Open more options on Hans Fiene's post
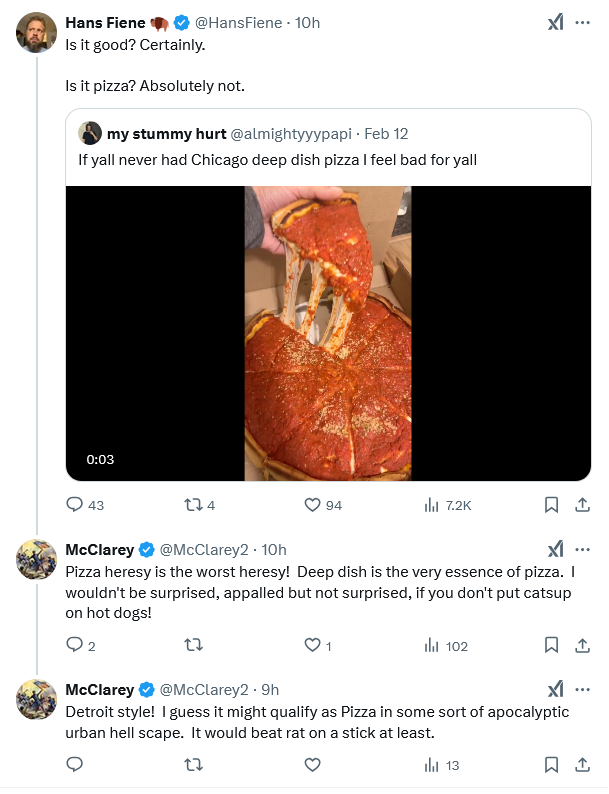Viewport: 609px width, 794px height. [582, 23]
